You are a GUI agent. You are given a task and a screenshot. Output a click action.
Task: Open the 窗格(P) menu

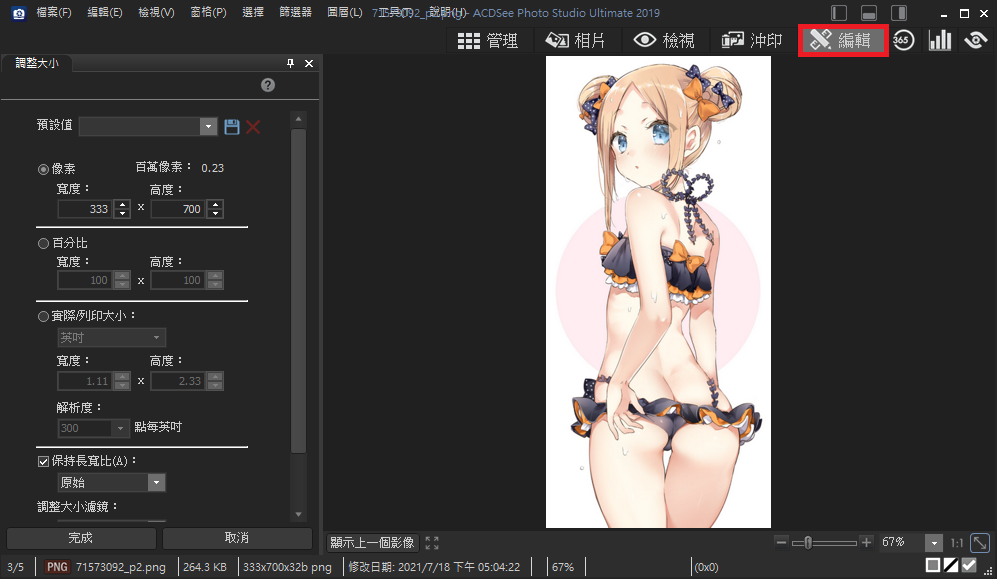coord(208,13)
